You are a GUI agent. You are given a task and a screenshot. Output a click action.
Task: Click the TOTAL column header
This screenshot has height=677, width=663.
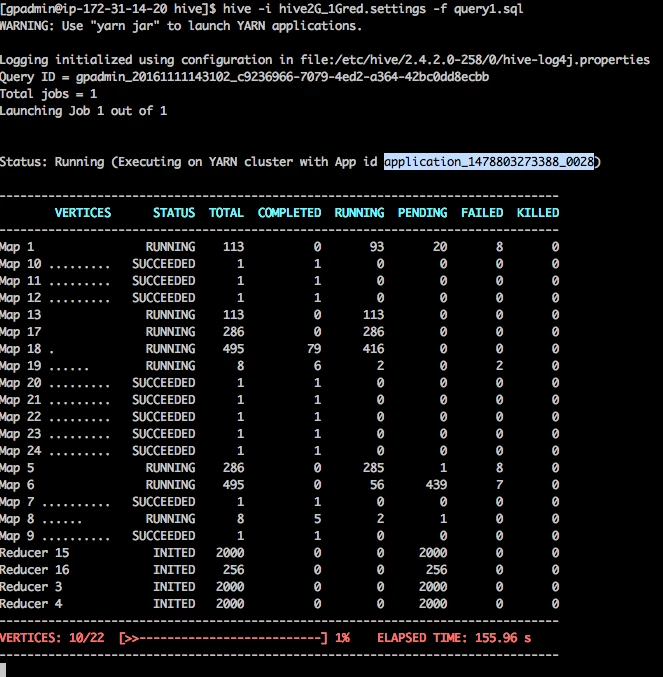pos(226,213)
